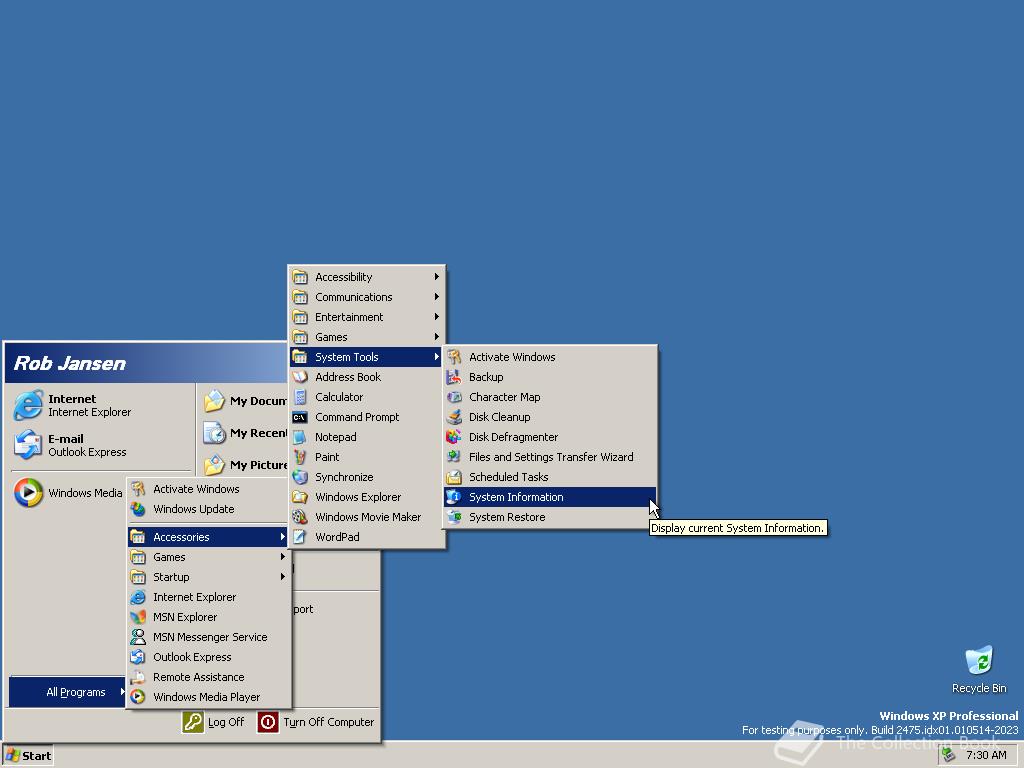Click the Start button

tap(28, 756)
